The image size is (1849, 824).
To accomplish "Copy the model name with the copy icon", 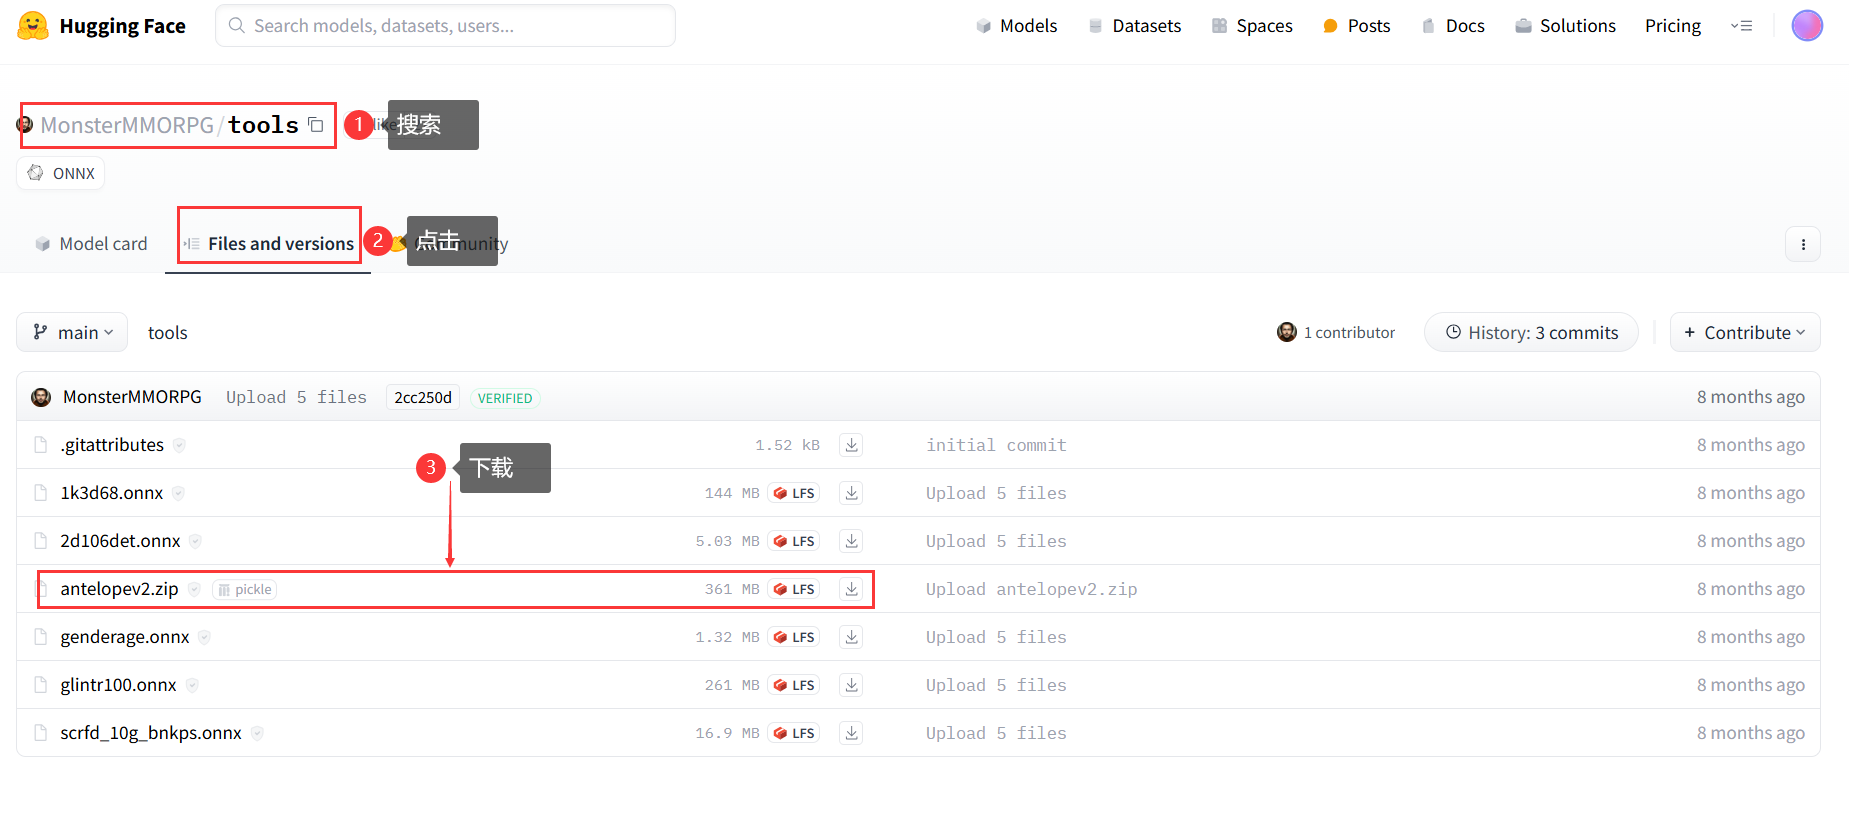I will (316, 125).
